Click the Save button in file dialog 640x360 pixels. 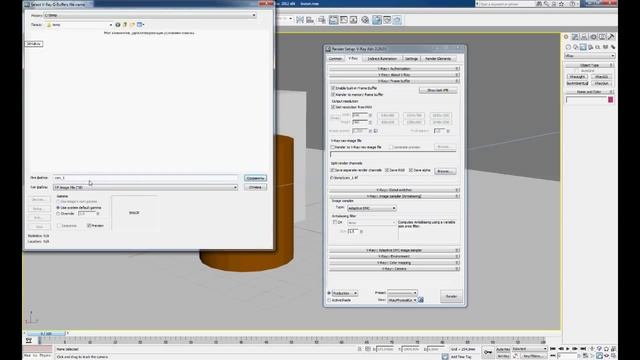[x=256, y=178]
